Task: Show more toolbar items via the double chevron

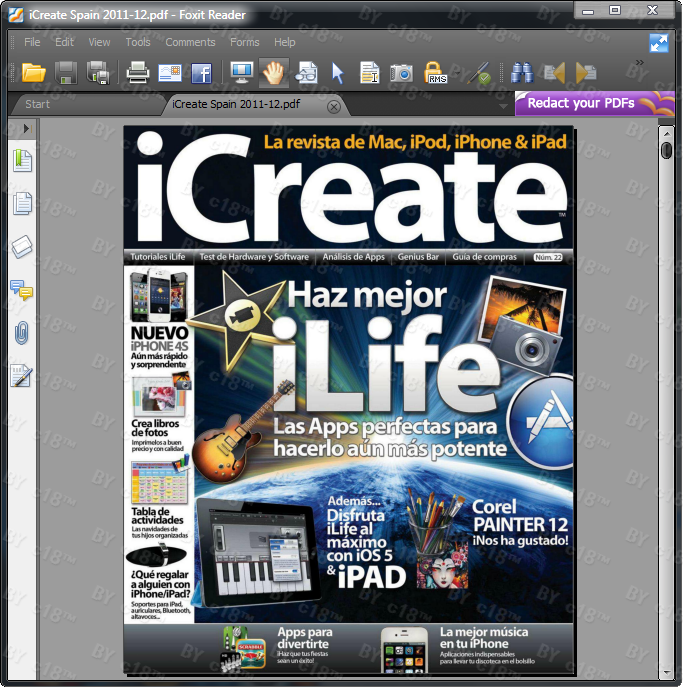Action: [x=640, y=62]
